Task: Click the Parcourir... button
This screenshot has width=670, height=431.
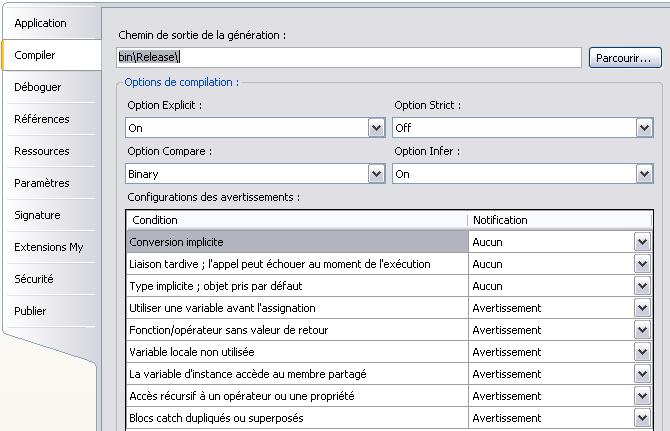Action: tap(625, 58)
